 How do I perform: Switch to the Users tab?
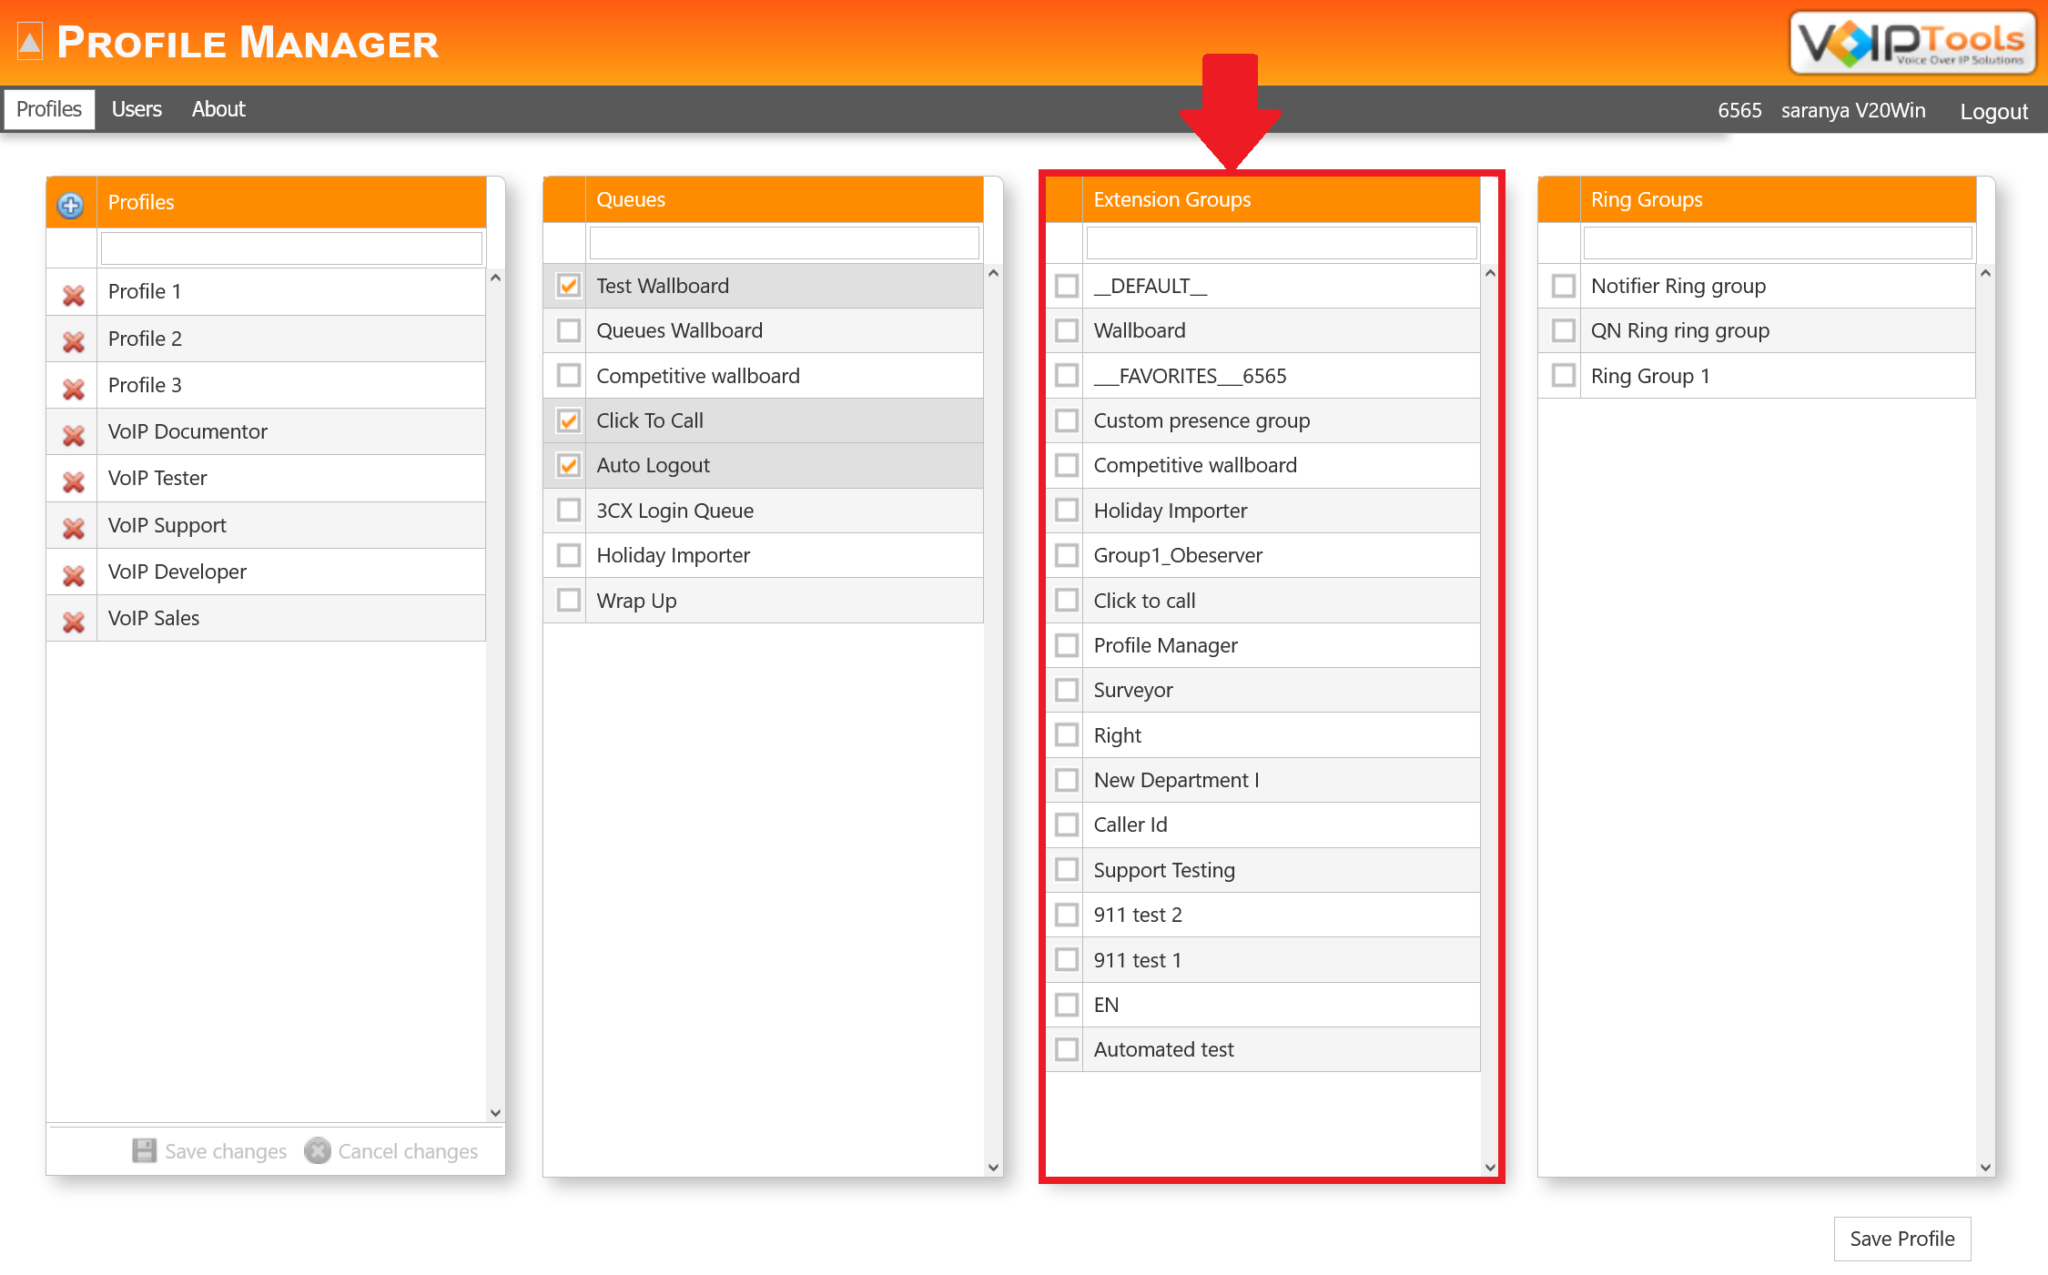[x=137, y=109]
